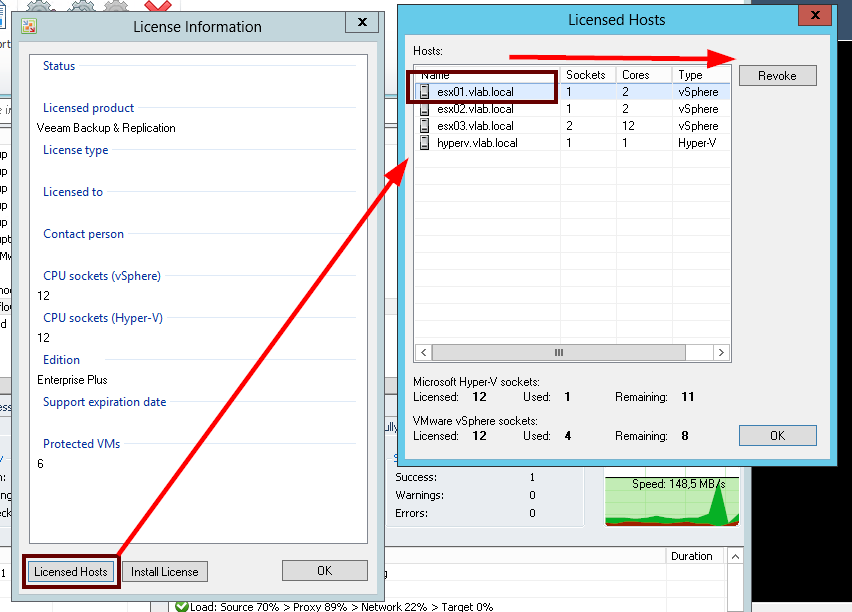Confirm with OK in the Licensed Hosts dialog
Screen dimensions: 852x612
(x=777, y=435)
